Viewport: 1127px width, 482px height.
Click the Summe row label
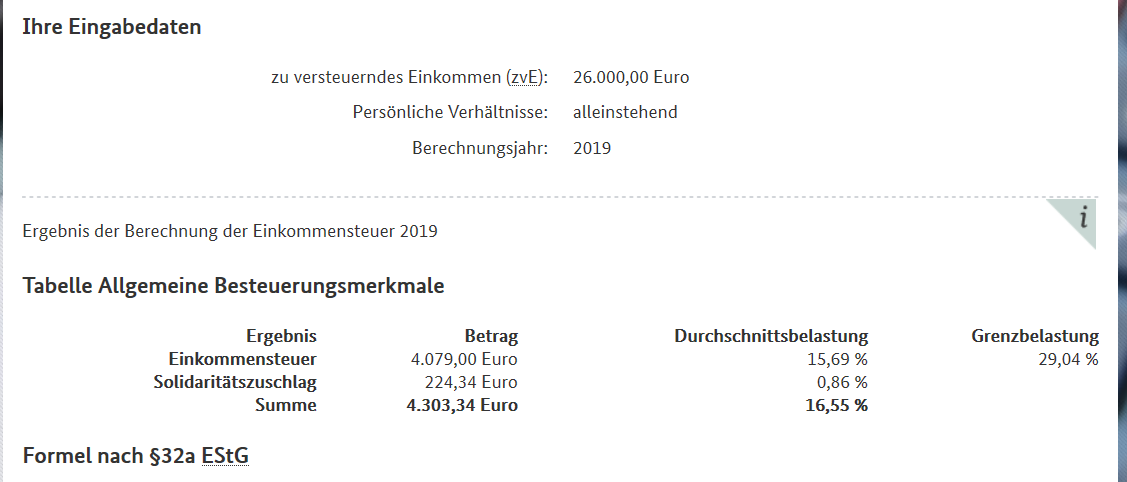tap(286, 405)
